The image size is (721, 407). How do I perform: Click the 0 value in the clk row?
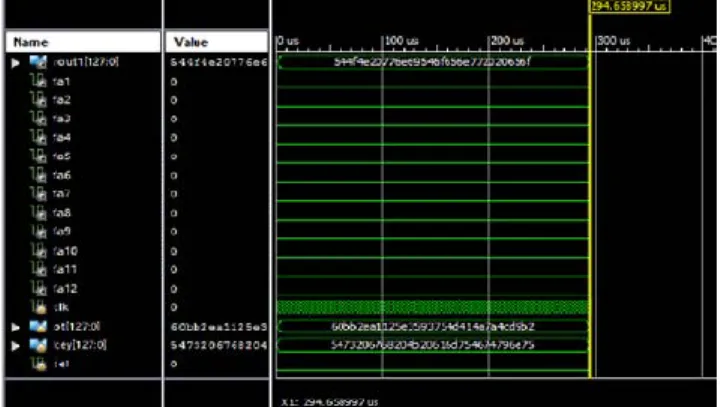(174, 307)
